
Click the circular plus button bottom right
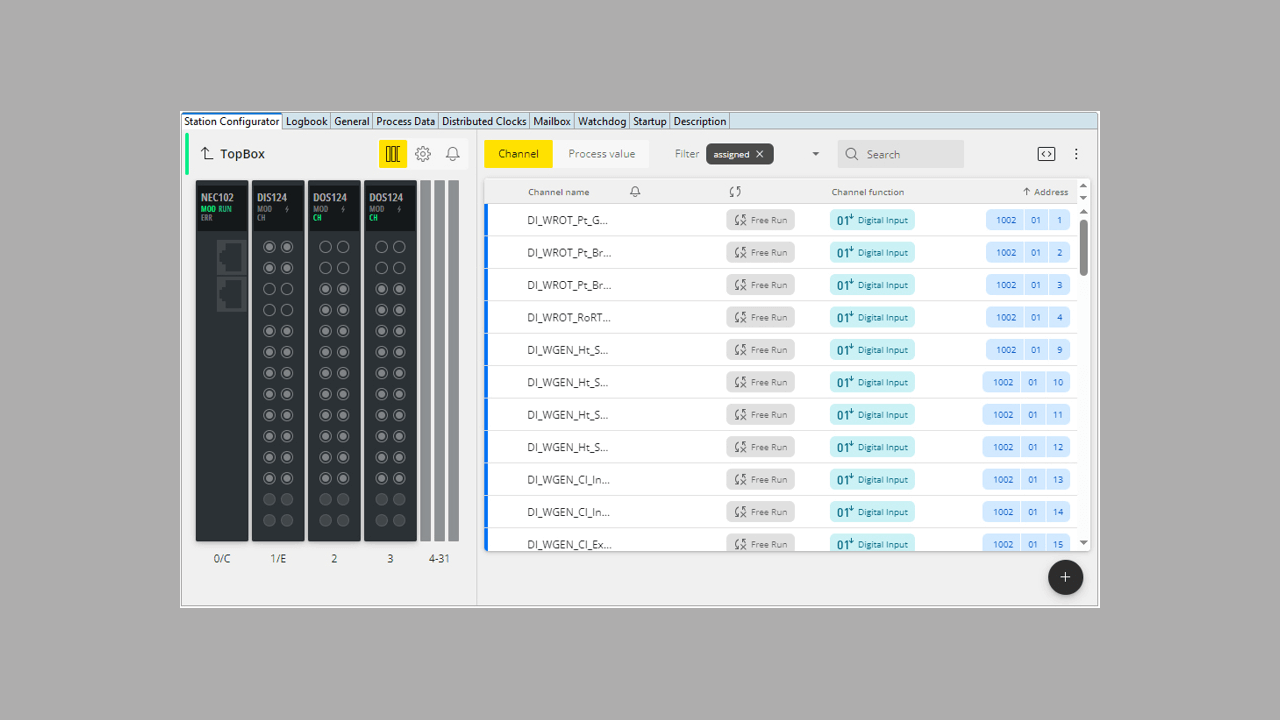1065,577
